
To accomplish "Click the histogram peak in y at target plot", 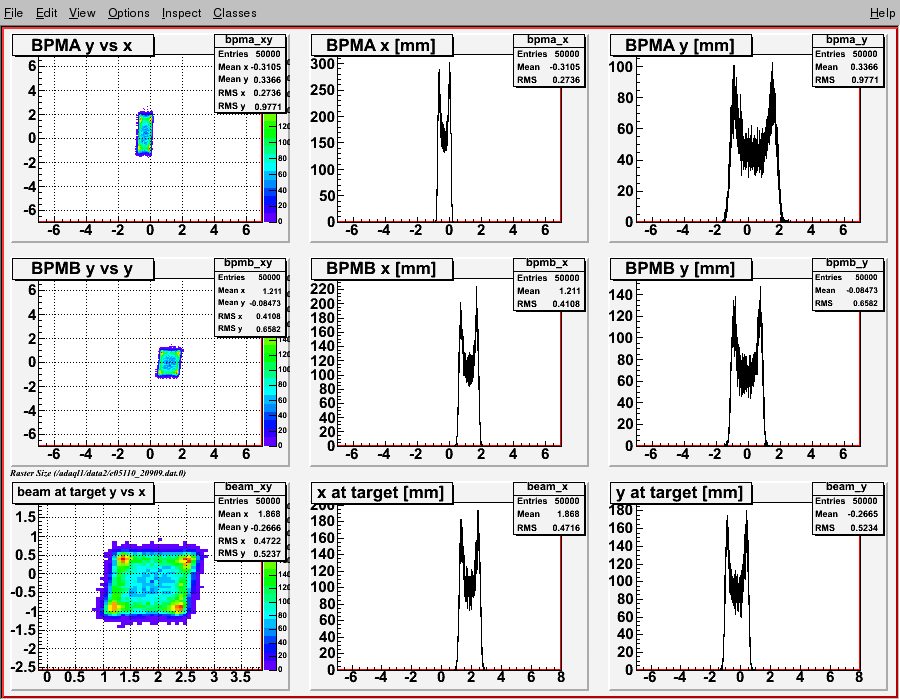I will tap(746, 513).
